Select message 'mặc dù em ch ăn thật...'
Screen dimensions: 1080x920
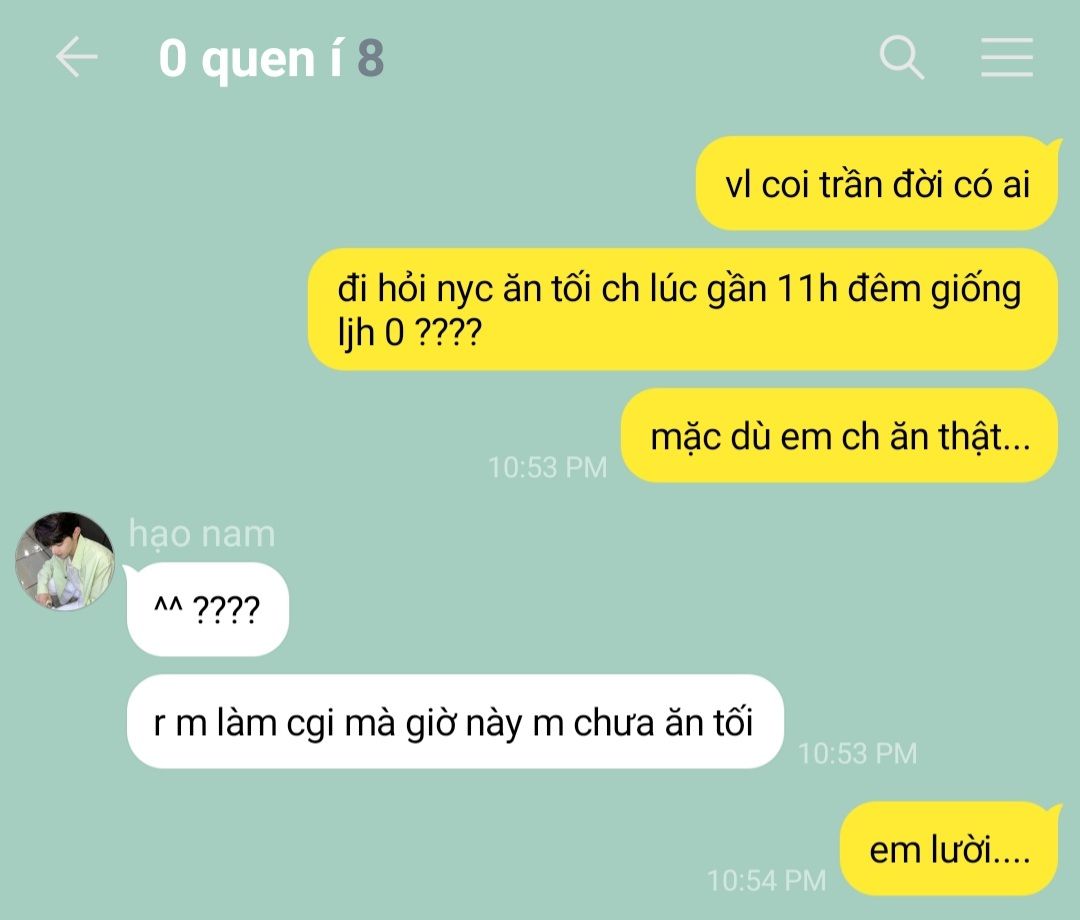point(839,436)
